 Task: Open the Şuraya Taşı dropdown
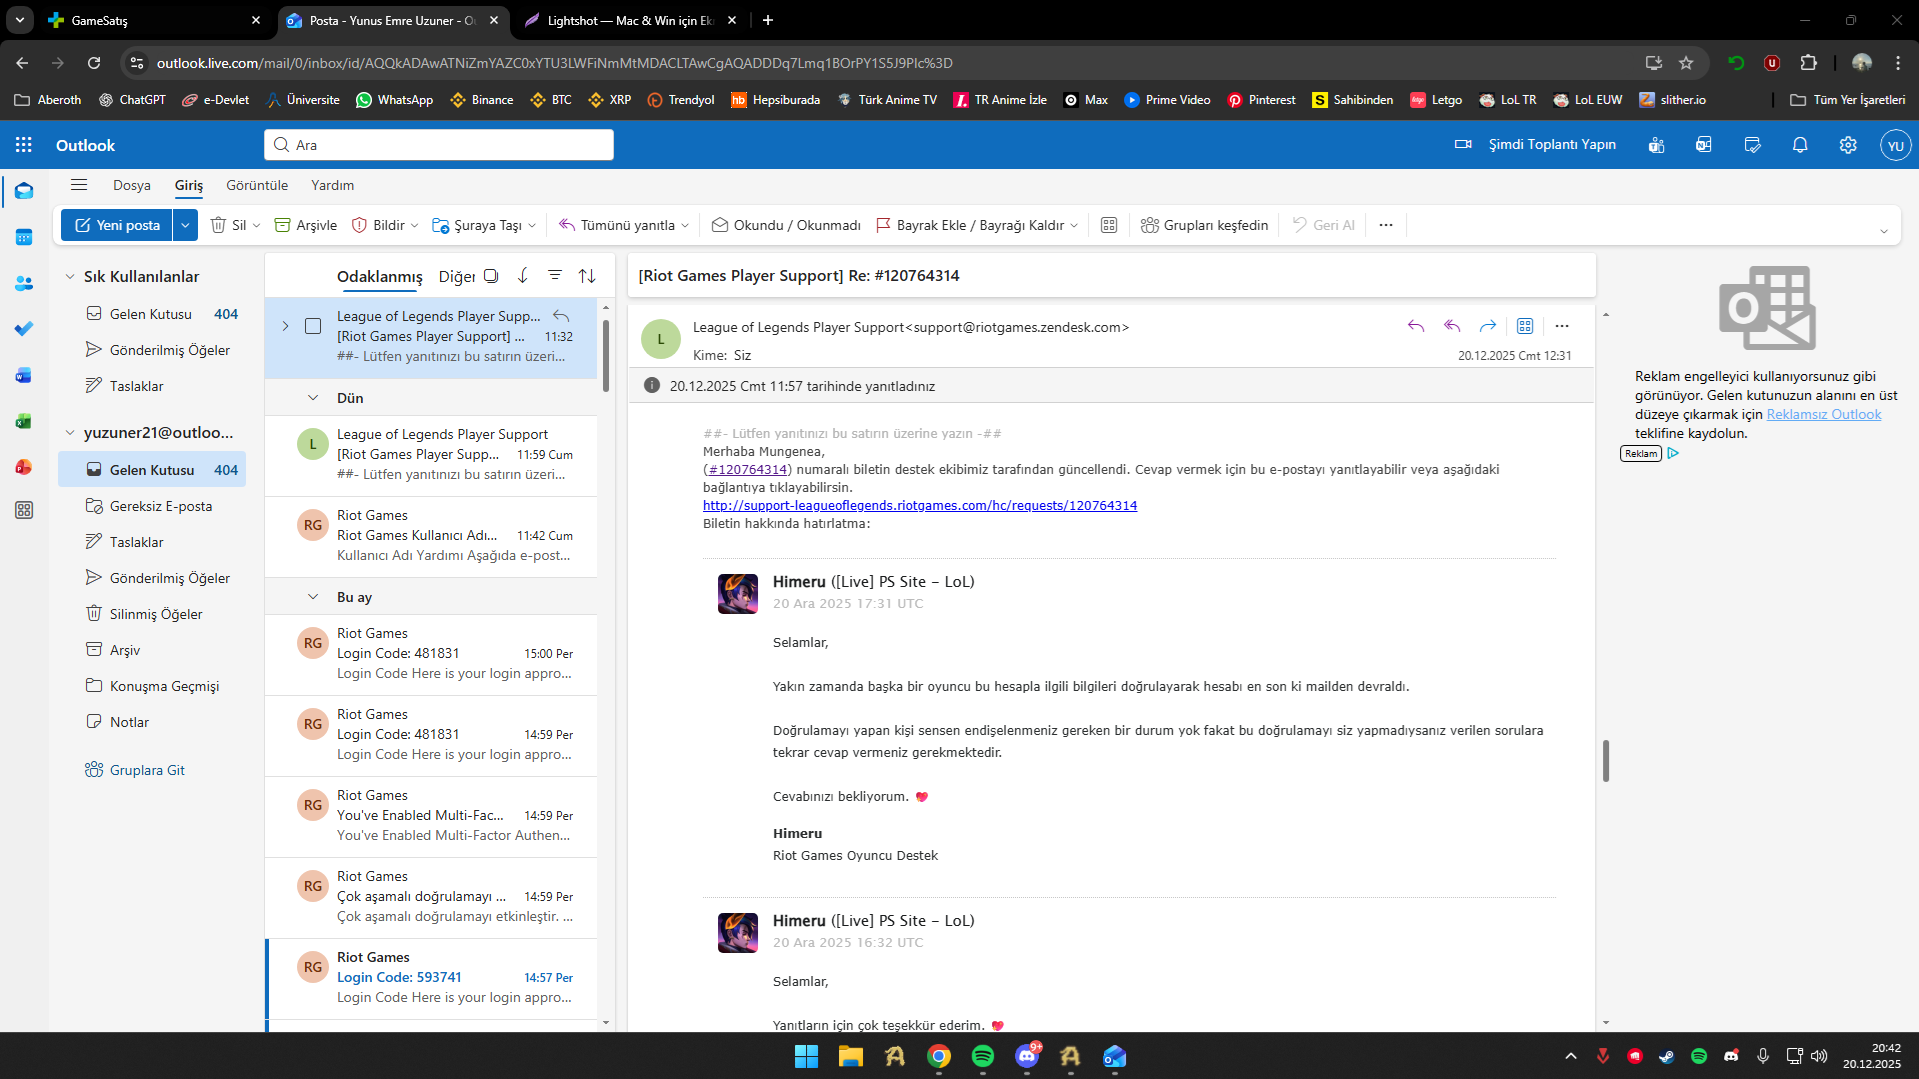click(x=532, y=225)
